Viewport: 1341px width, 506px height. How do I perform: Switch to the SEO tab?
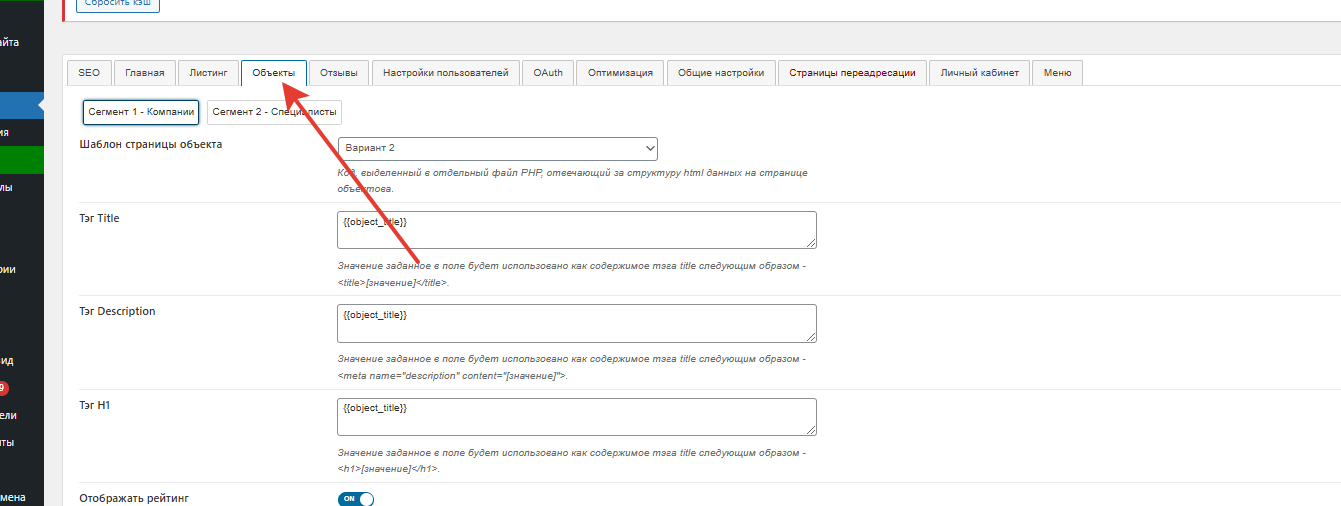(x=89, y=73)
